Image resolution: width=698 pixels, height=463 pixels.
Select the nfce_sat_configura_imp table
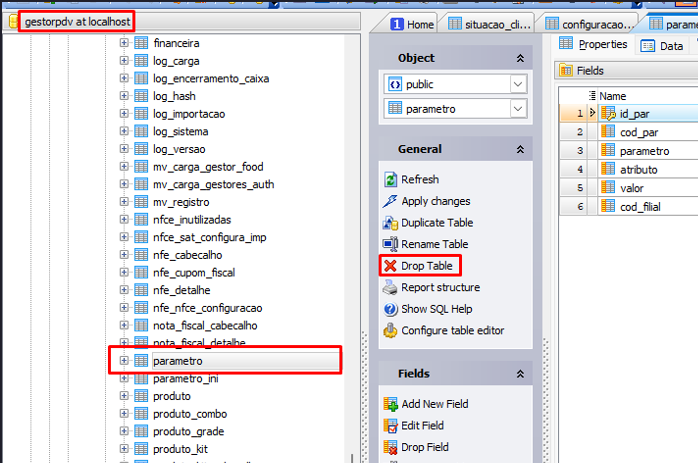click(x=210, y=237)
